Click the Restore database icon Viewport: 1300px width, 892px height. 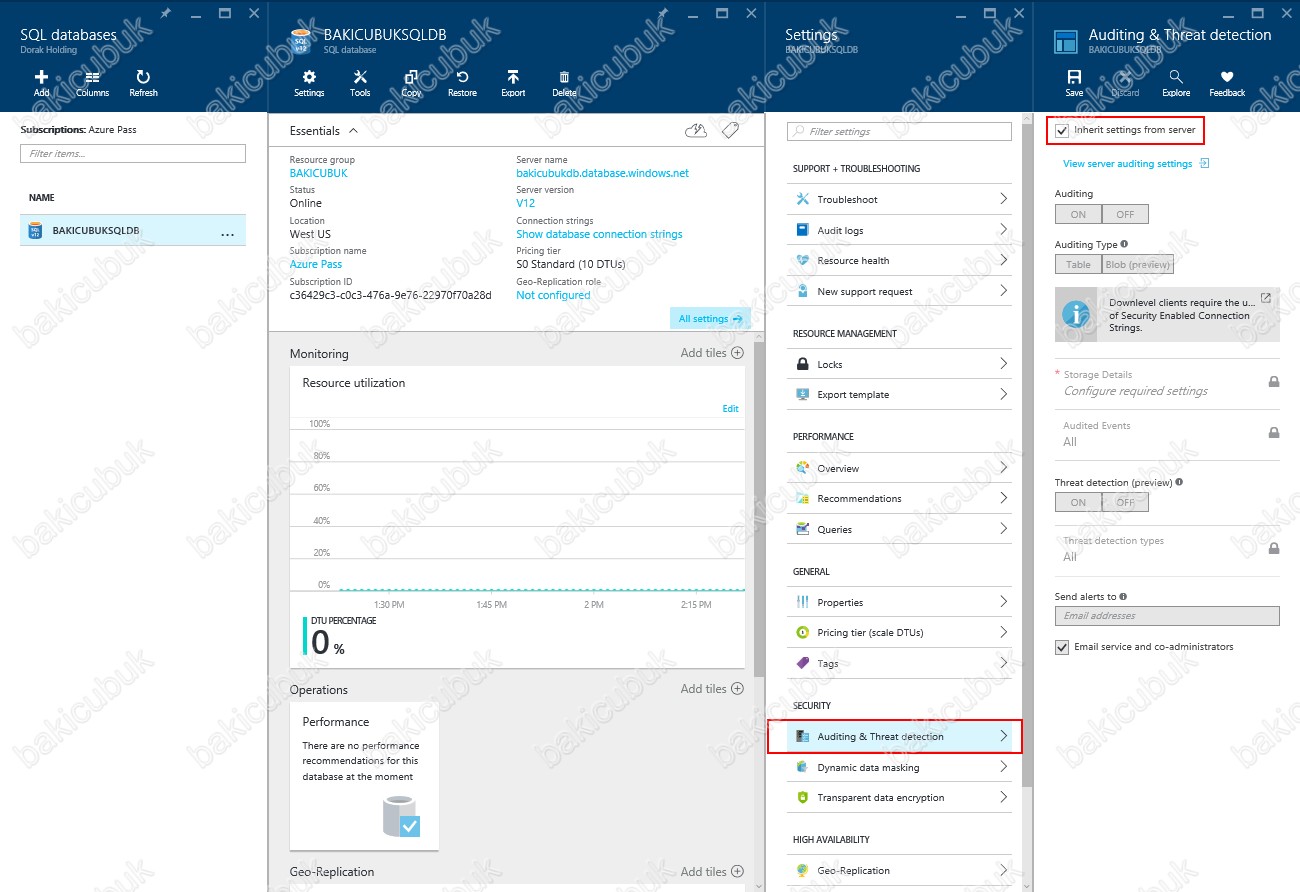pos(462,77)
